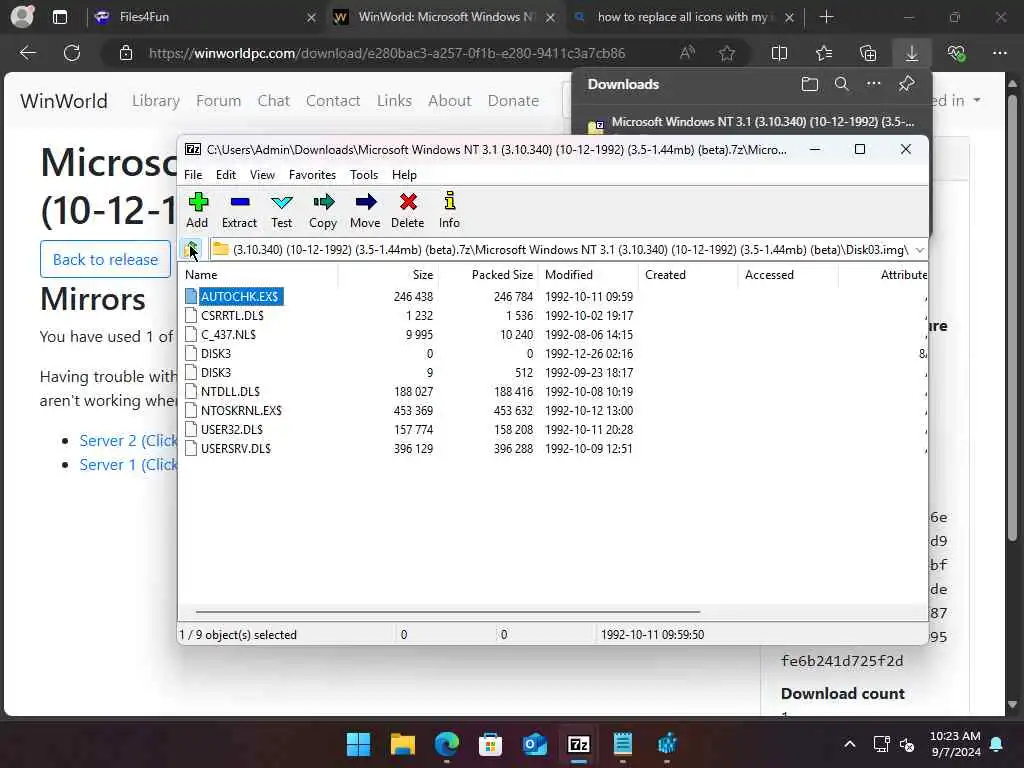Click the Server 2 mirror link
The image size is (1024, 768).
[x=128, y=441]
